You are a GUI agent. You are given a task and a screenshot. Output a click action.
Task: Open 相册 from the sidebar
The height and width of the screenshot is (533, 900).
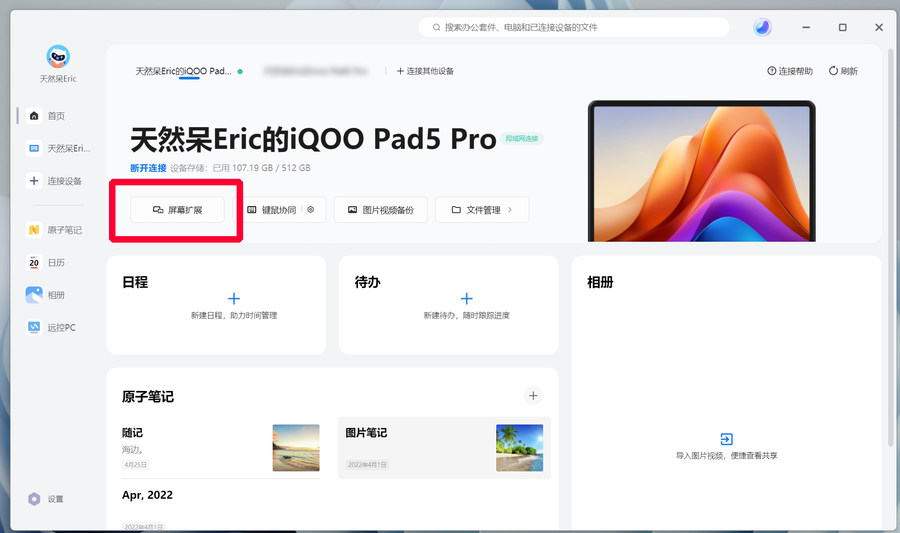coord(48,295)
